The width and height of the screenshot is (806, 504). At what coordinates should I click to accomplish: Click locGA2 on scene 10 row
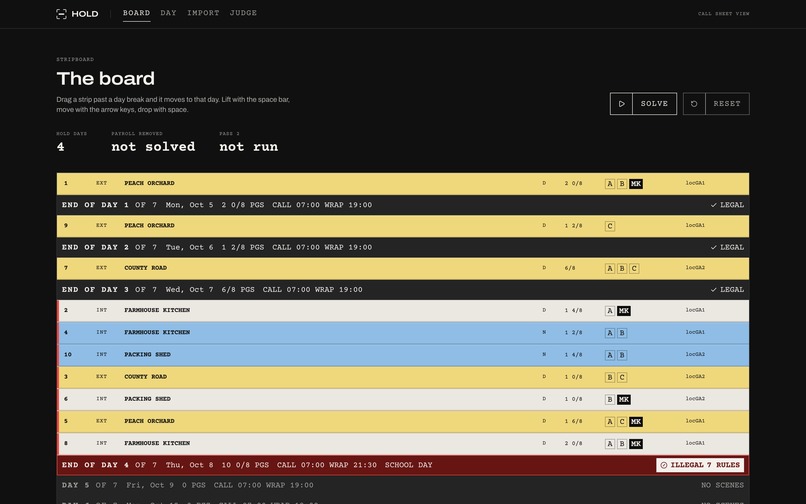(695, 355)
